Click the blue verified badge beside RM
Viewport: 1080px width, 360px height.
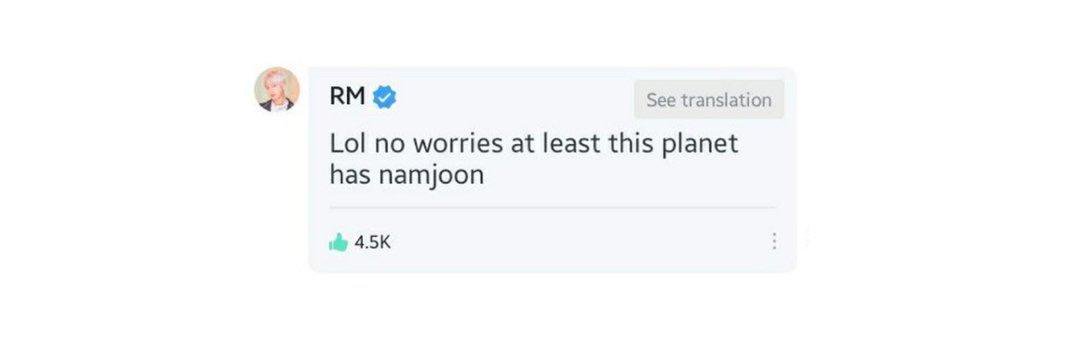click(384, 98)
